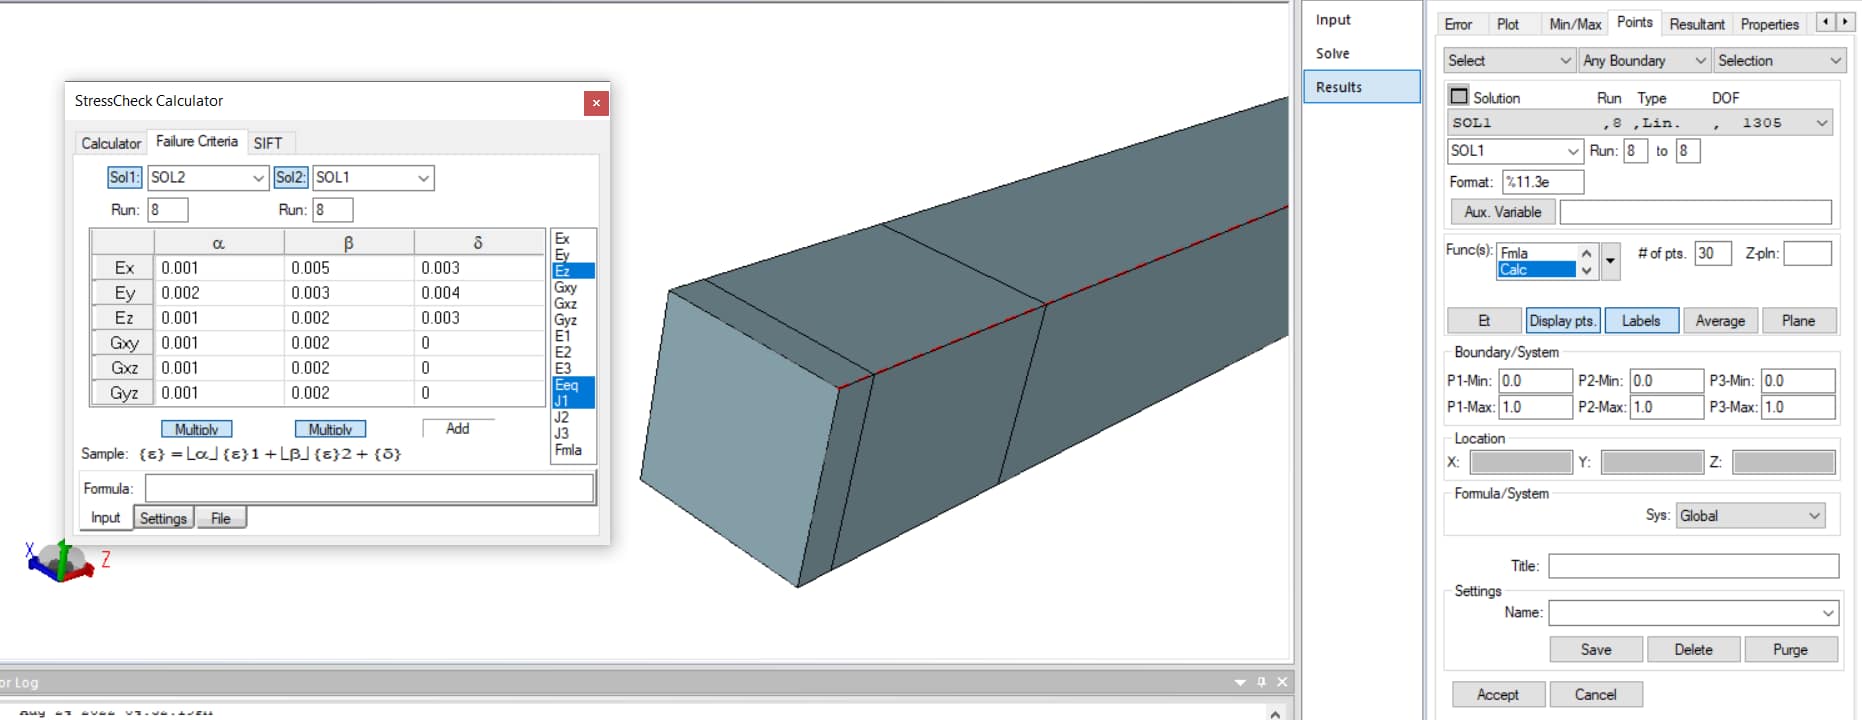Close the log panel

(x=1282, y=682)
